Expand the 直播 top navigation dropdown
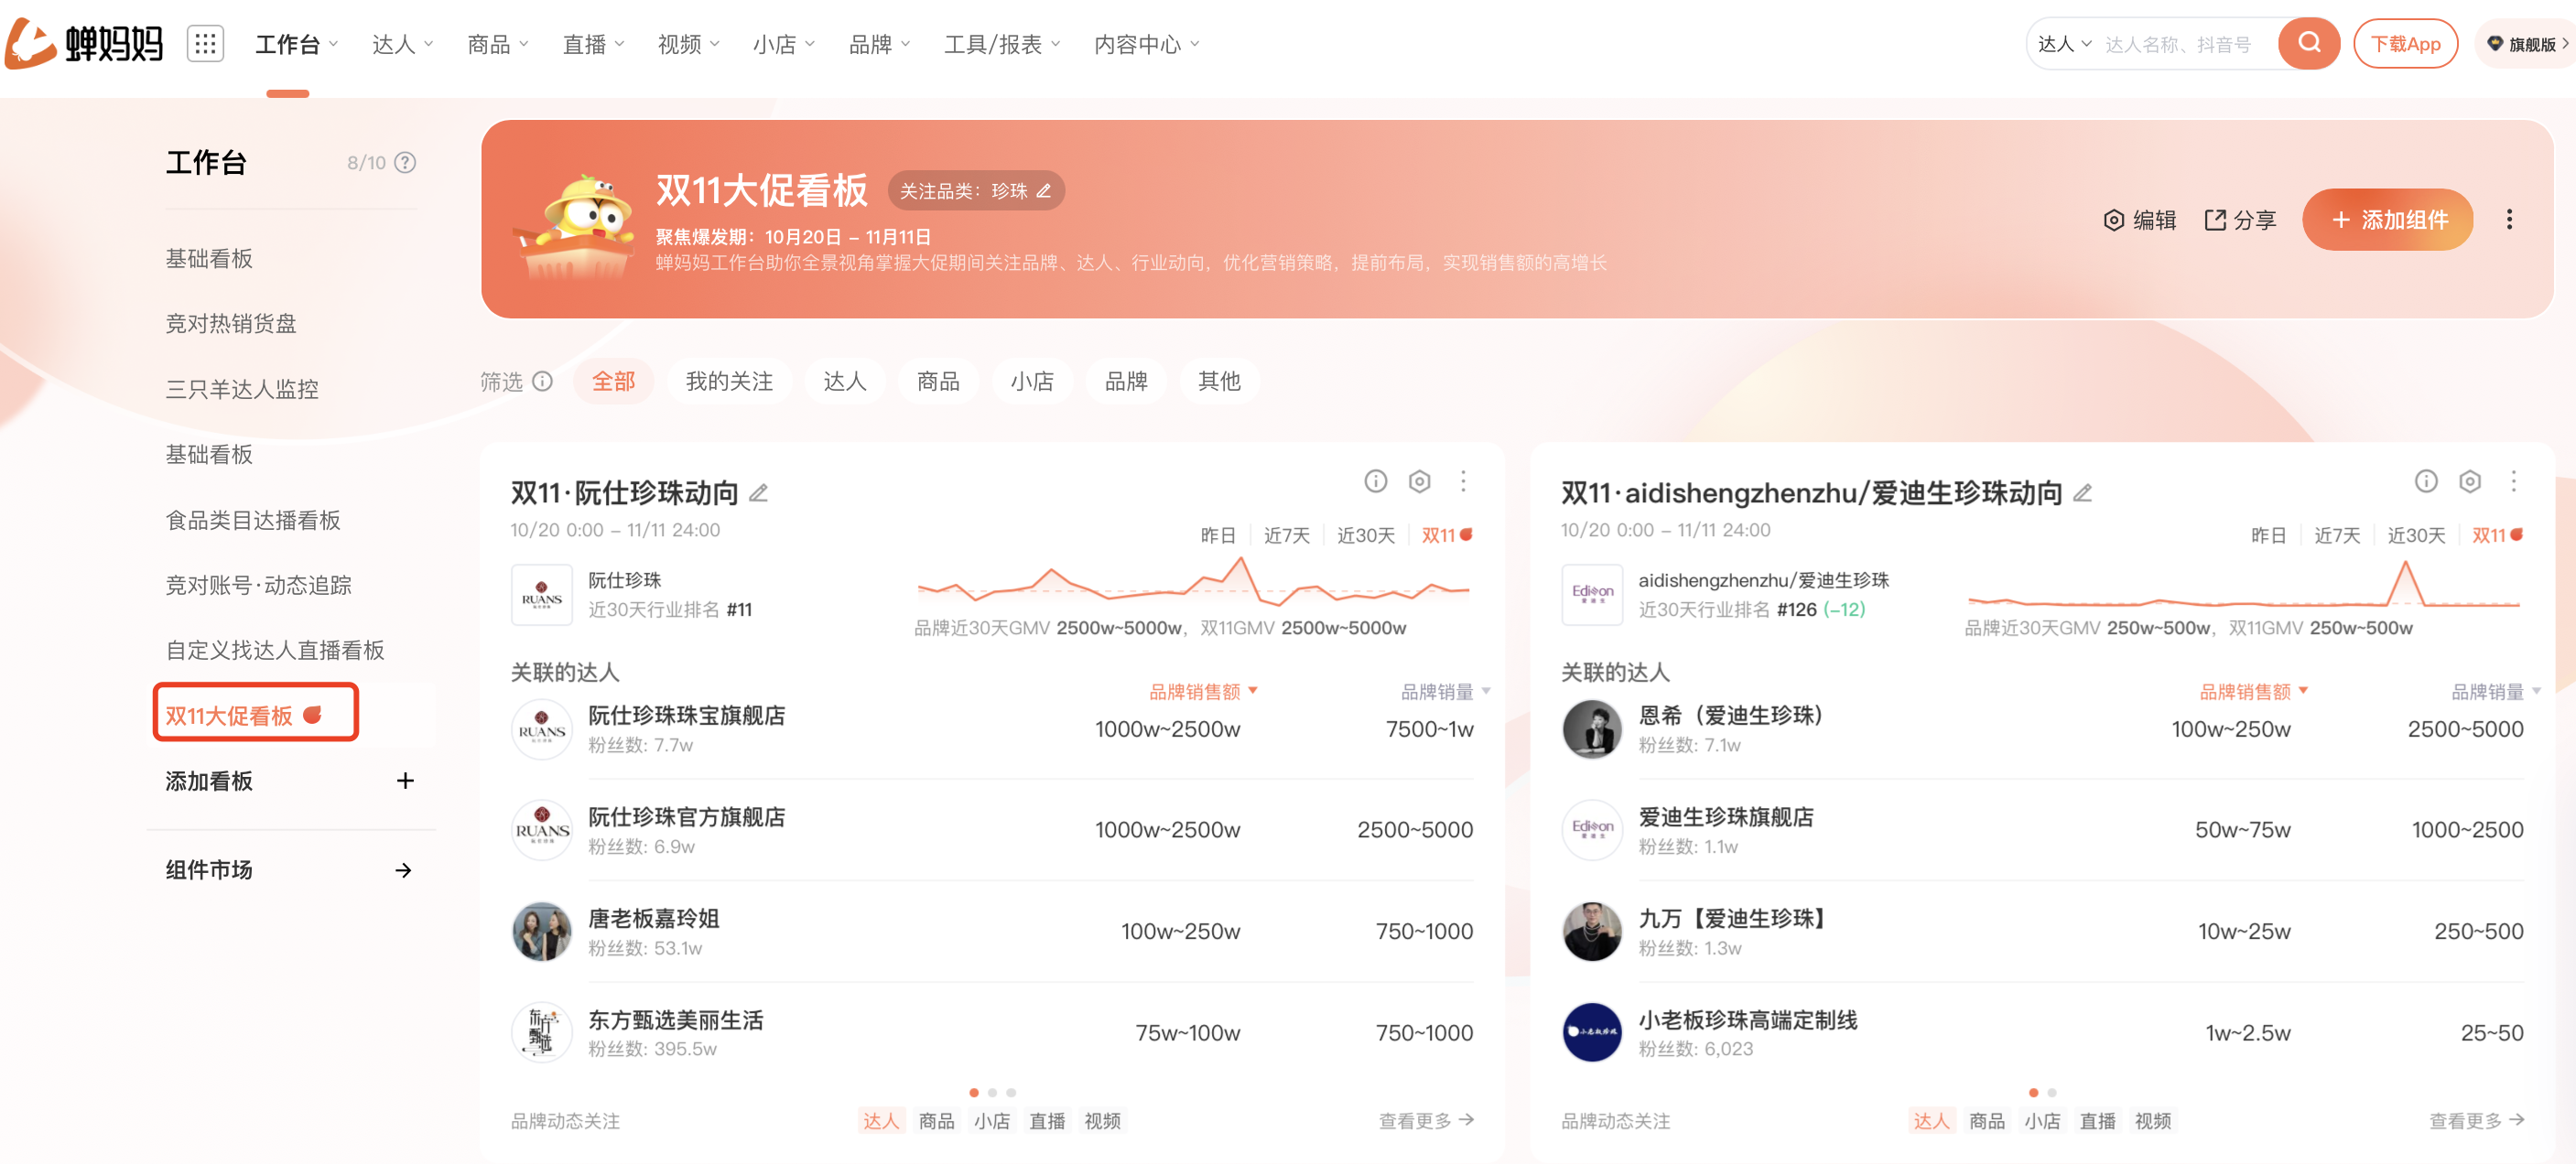The height and width of the screenshot is (1164, 2576). coord(594,44)
